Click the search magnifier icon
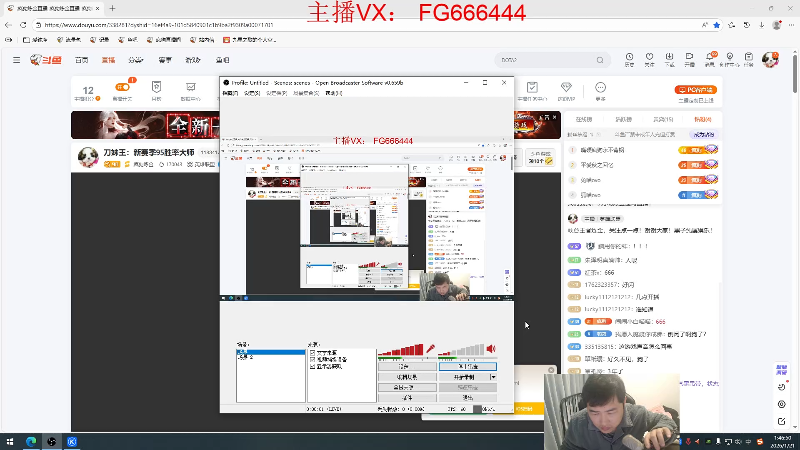This screenshot has height=450, width=800. (600, 60)
